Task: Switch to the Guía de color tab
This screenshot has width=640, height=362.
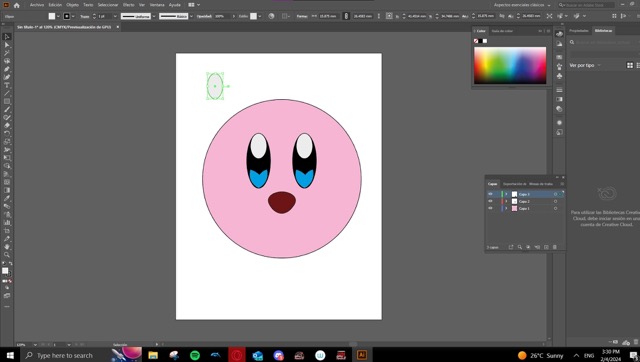Action: pyautogui.click(x=502, y=31)
